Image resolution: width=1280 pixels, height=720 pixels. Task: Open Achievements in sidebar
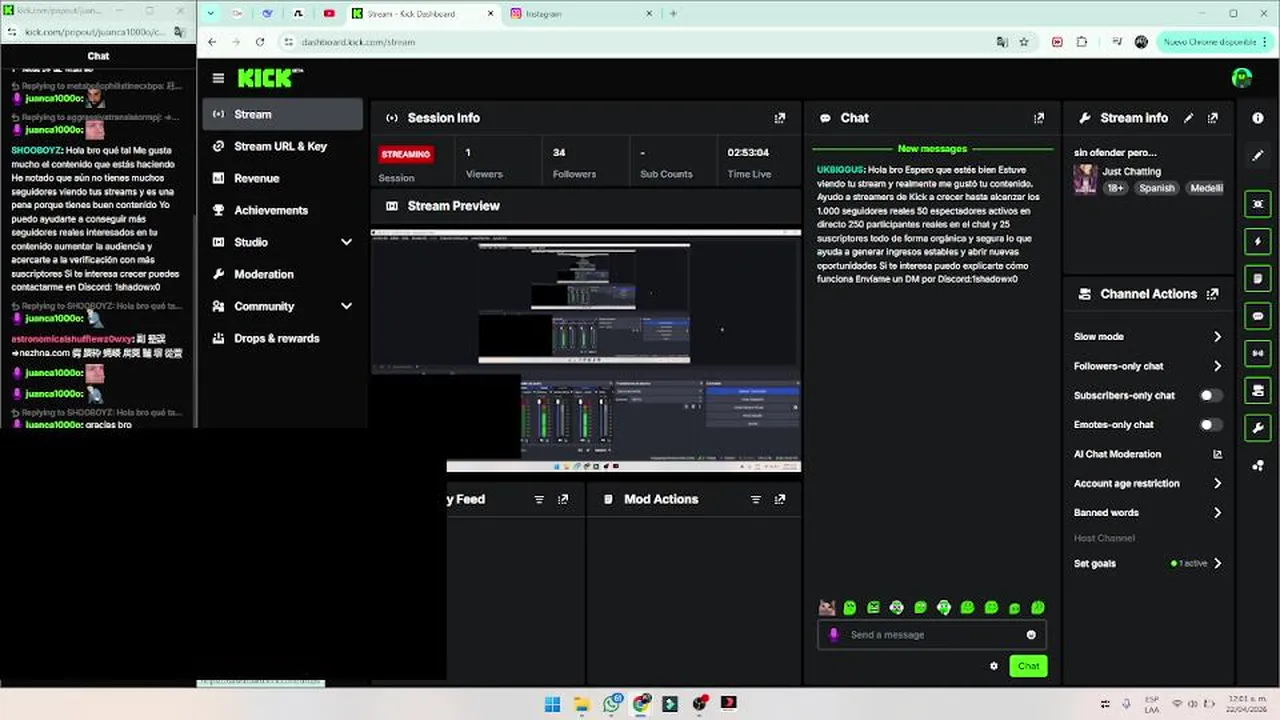282,210
